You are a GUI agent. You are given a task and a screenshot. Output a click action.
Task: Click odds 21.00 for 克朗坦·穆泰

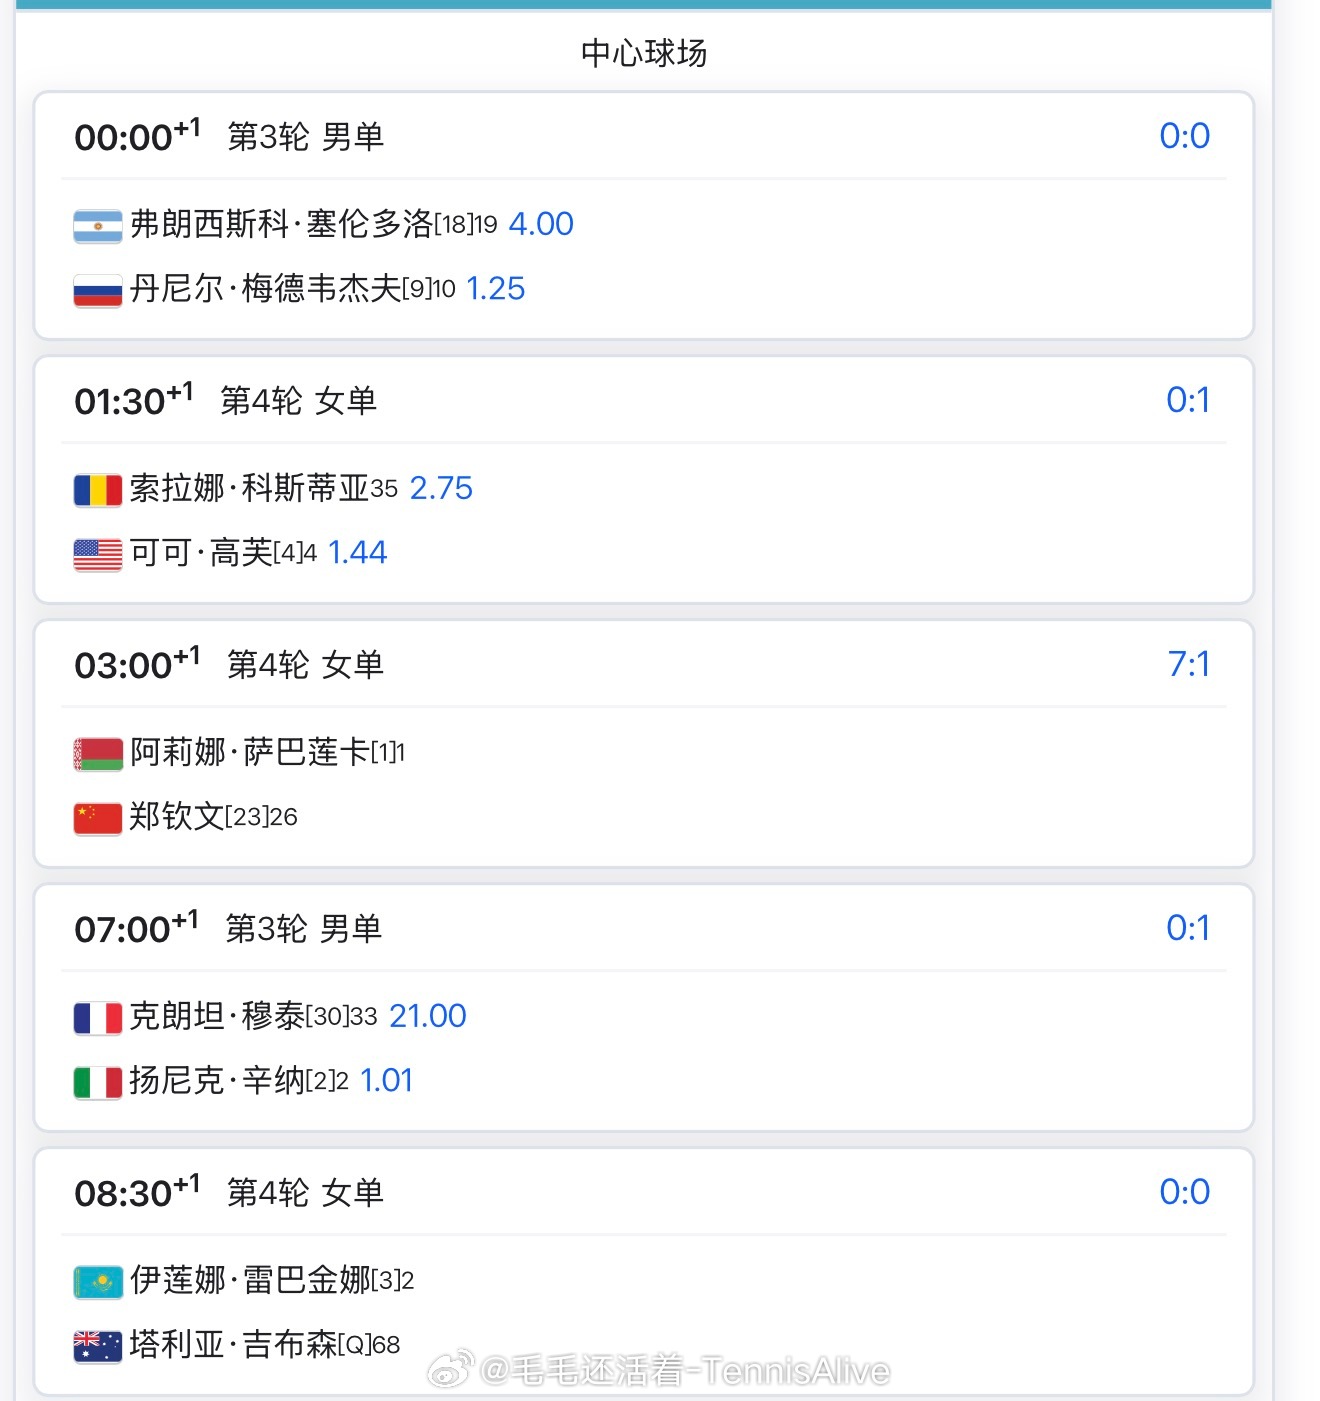(427, 1016)
